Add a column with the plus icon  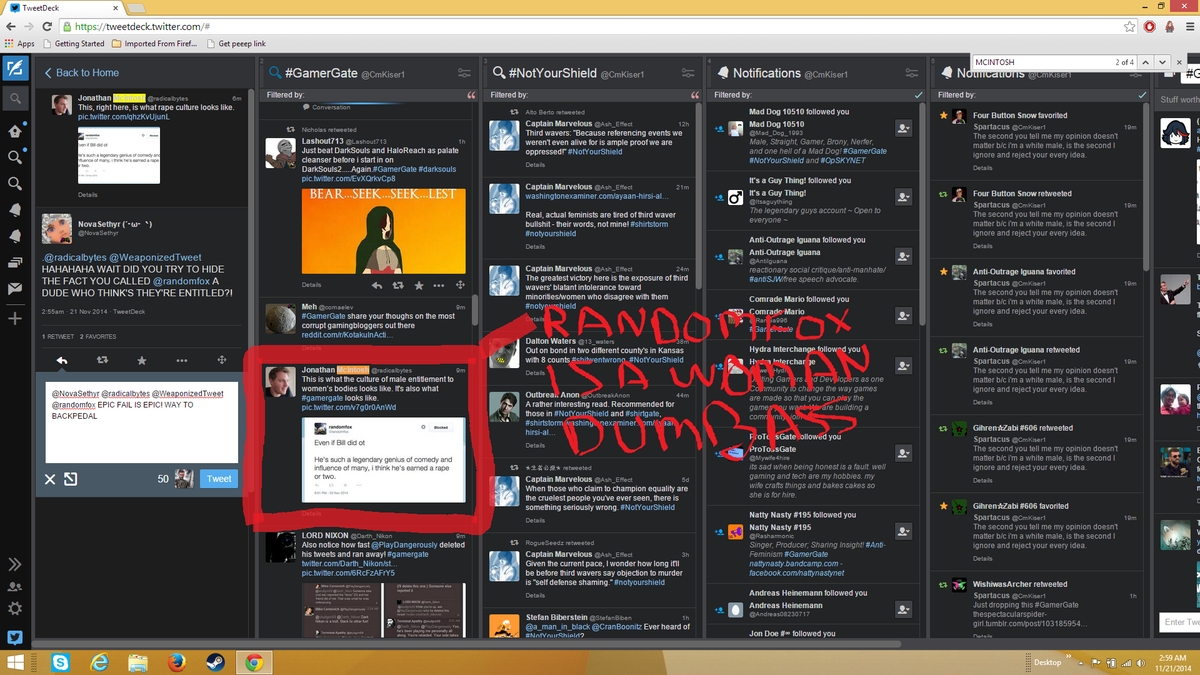15,318
